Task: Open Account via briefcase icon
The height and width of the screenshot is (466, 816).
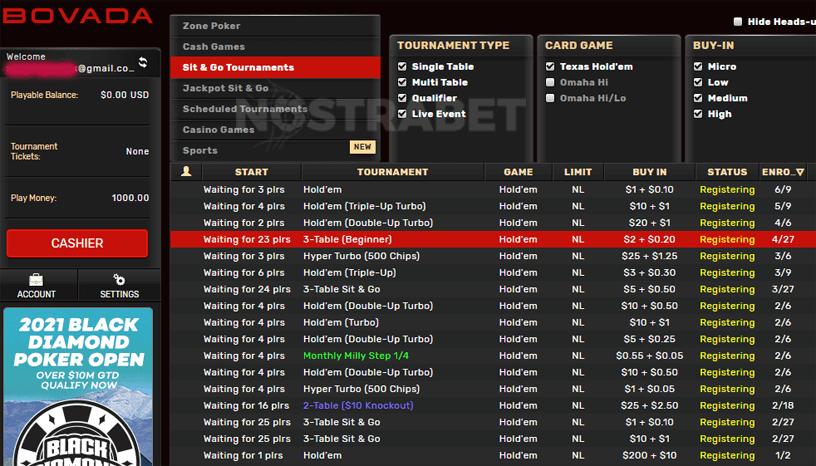Action: click(x=36, y=280)
